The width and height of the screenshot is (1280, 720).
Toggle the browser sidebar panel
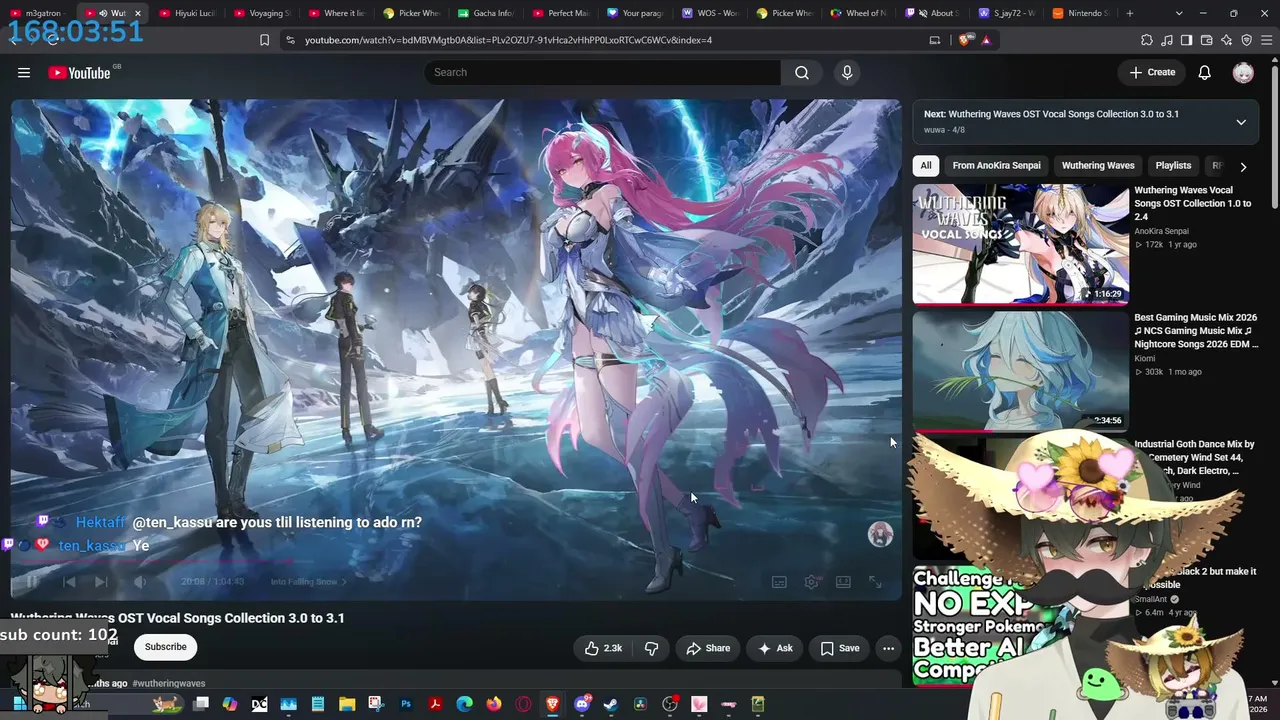point(1187,40)
